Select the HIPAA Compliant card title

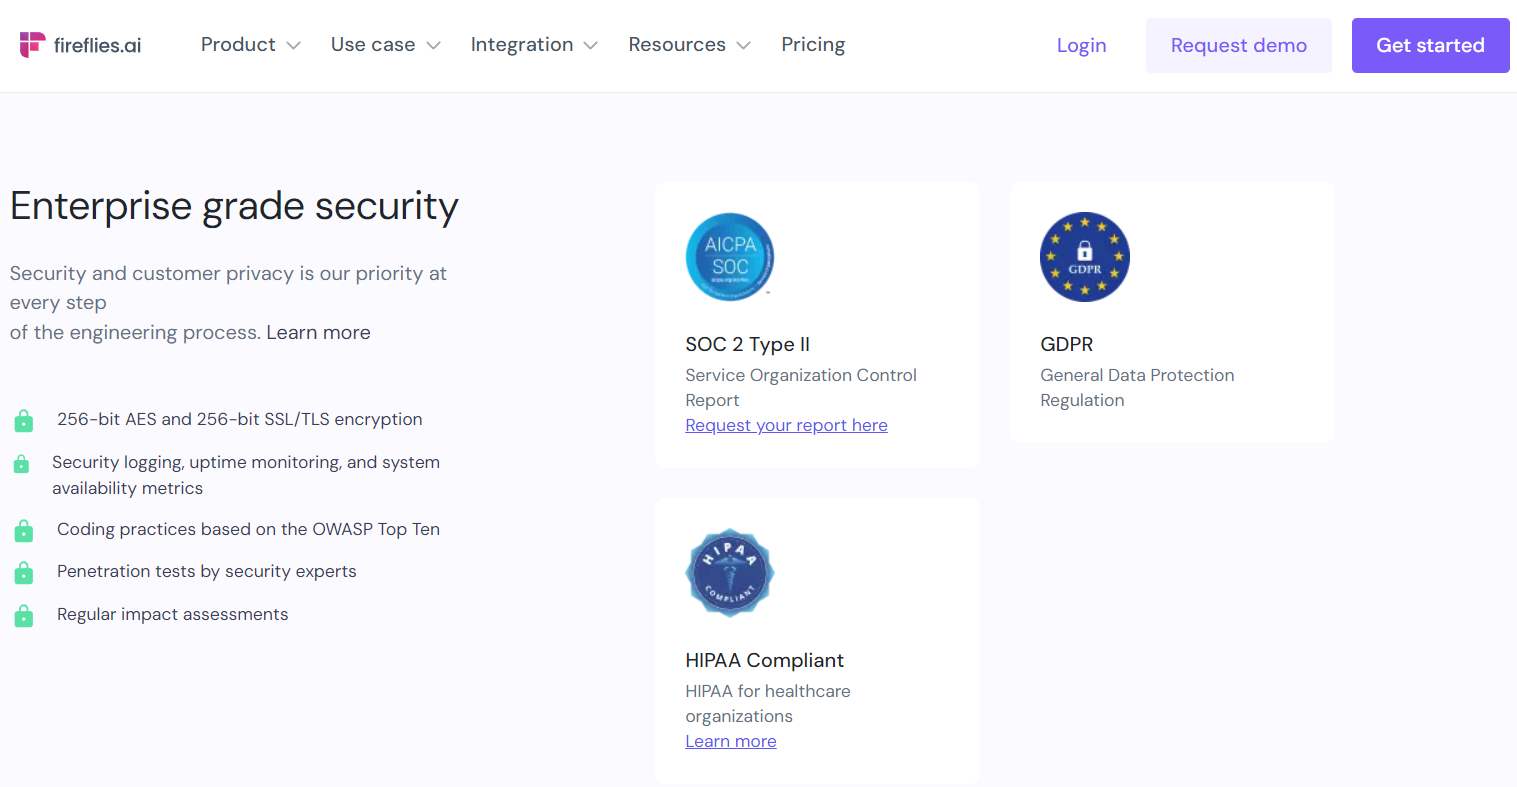click(764, 660)
